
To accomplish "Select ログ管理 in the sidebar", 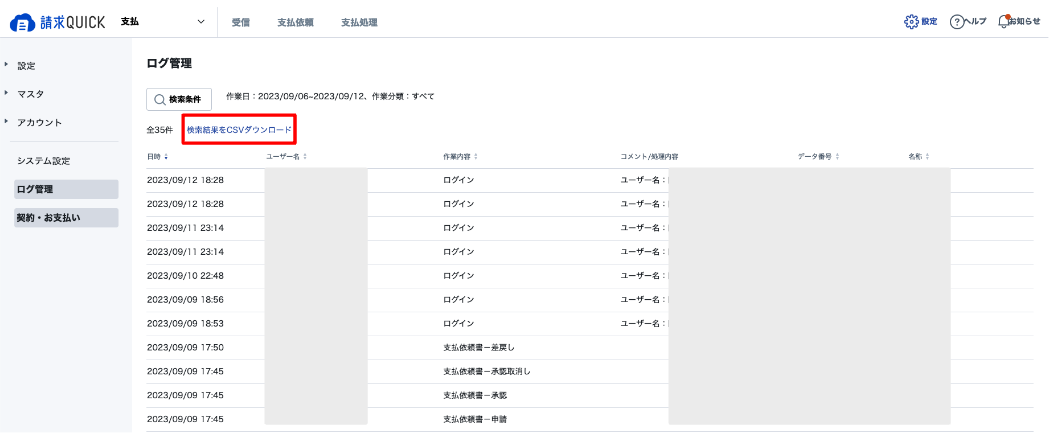I will click(66, 189).
